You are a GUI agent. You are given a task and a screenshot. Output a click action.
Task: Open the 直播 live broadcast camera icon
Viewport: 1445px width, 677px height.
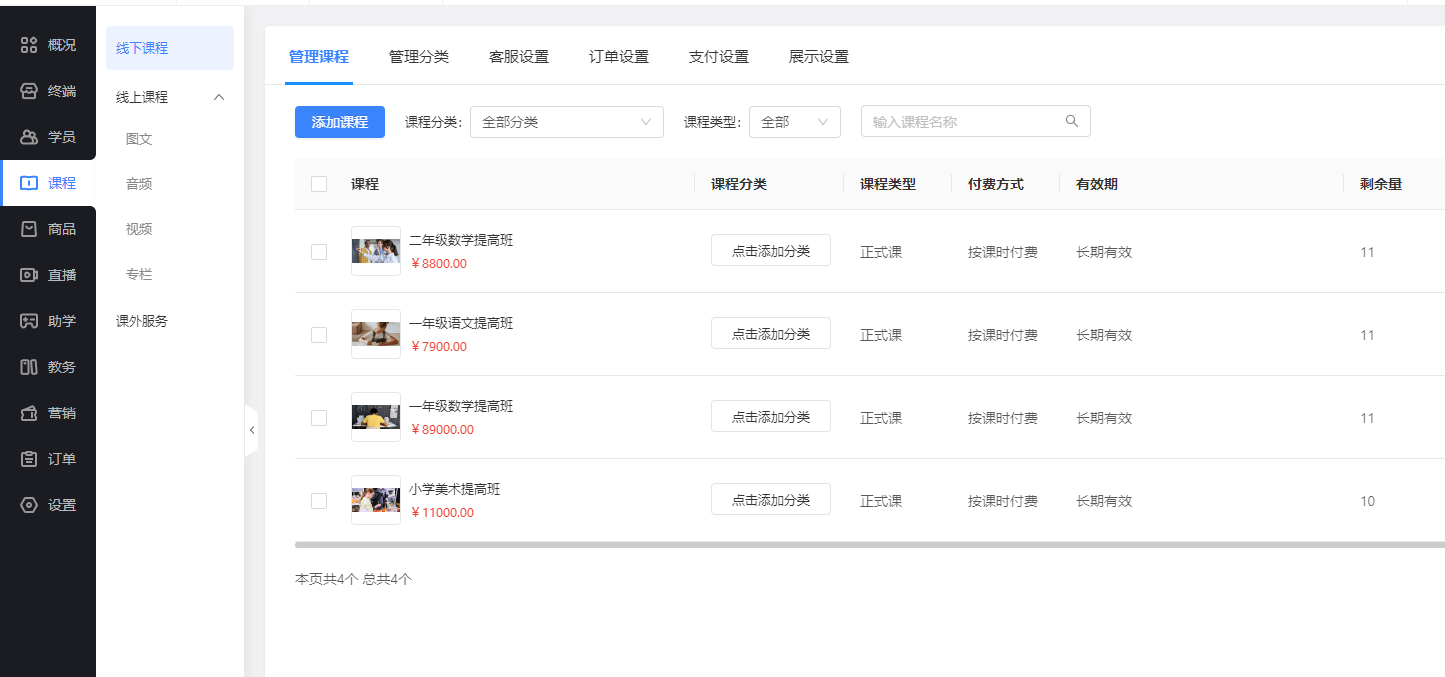pyautogui.click(x=29, y=275)
